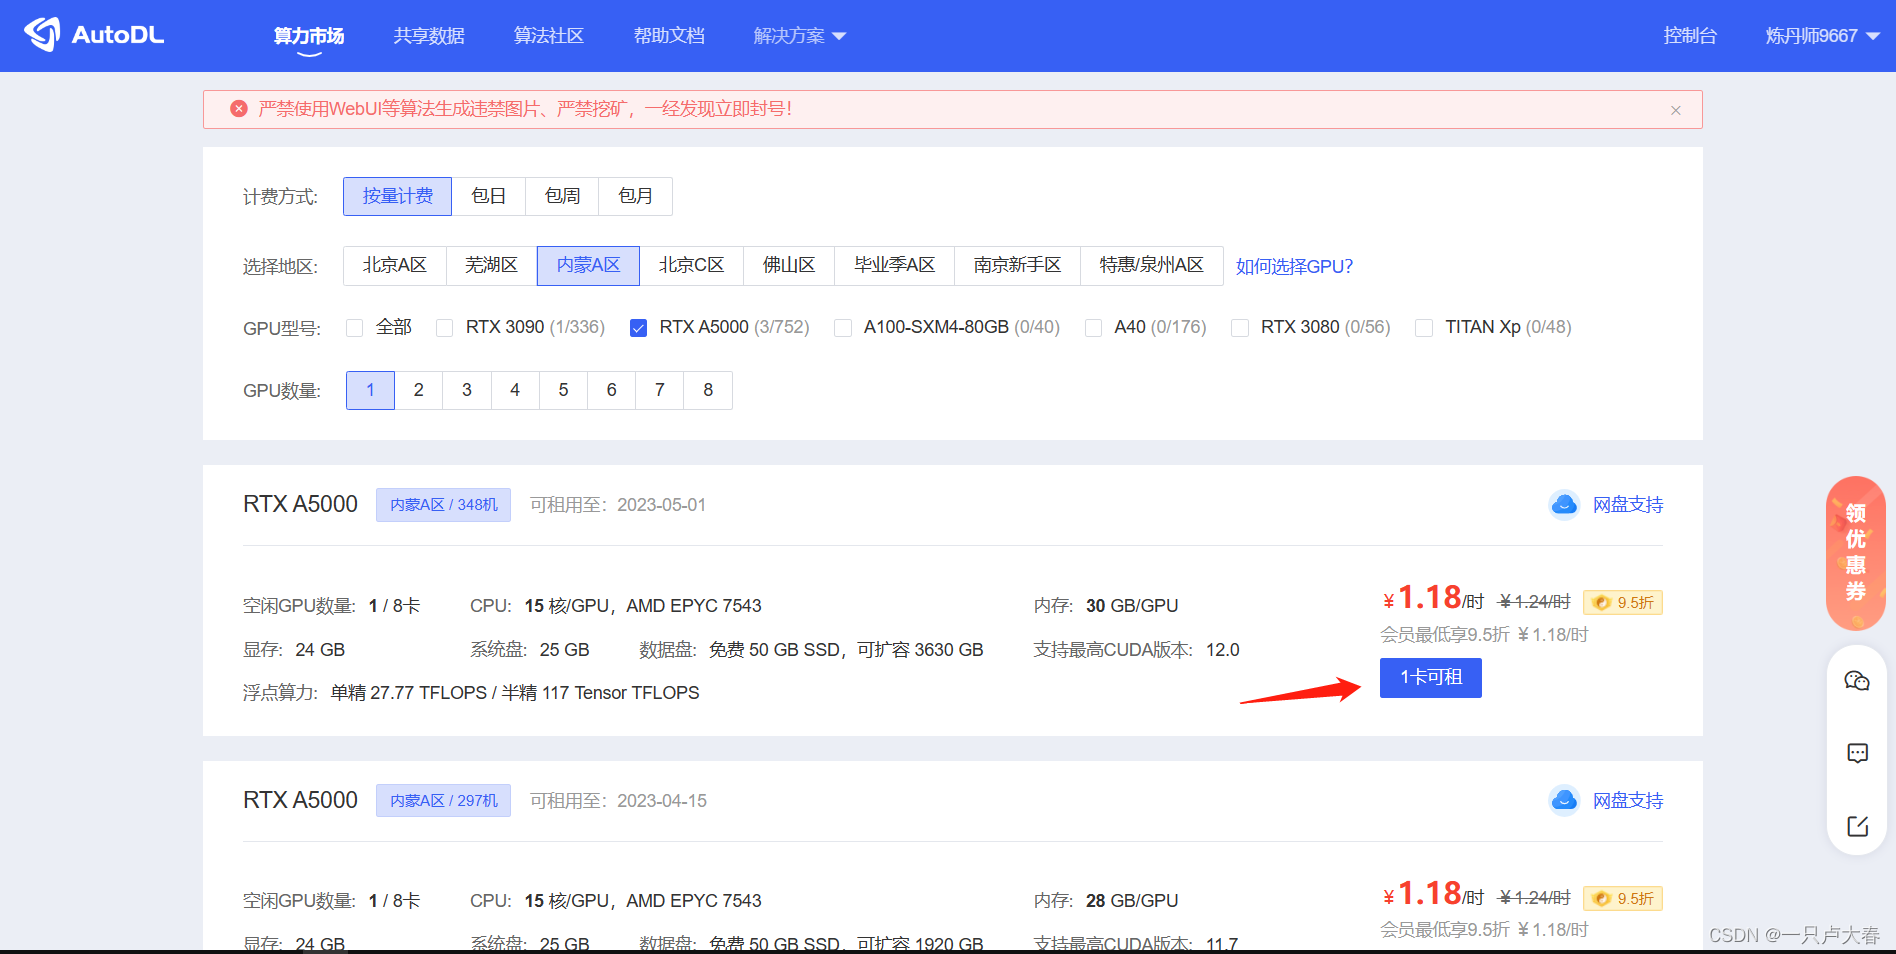Click 网盘支持 link on 348机 card
1896x954 pixels.
pos(1628,505)
